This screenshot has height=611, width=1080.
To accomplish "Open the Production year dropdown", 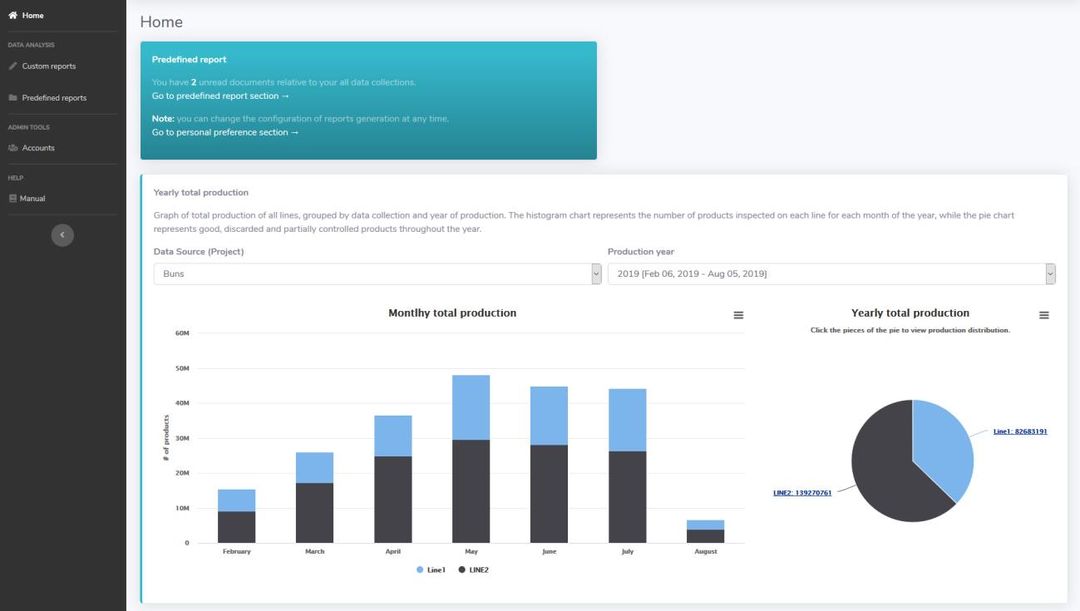I will [x=831, y=273].
